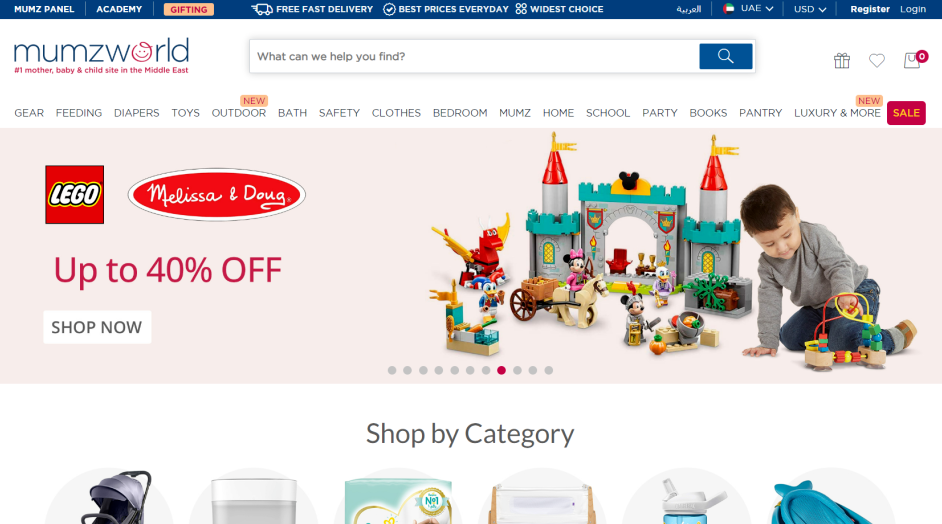Viewport: 942px width, 524px height.
Task: Select the first carousel dot
Action: point(392,370)
